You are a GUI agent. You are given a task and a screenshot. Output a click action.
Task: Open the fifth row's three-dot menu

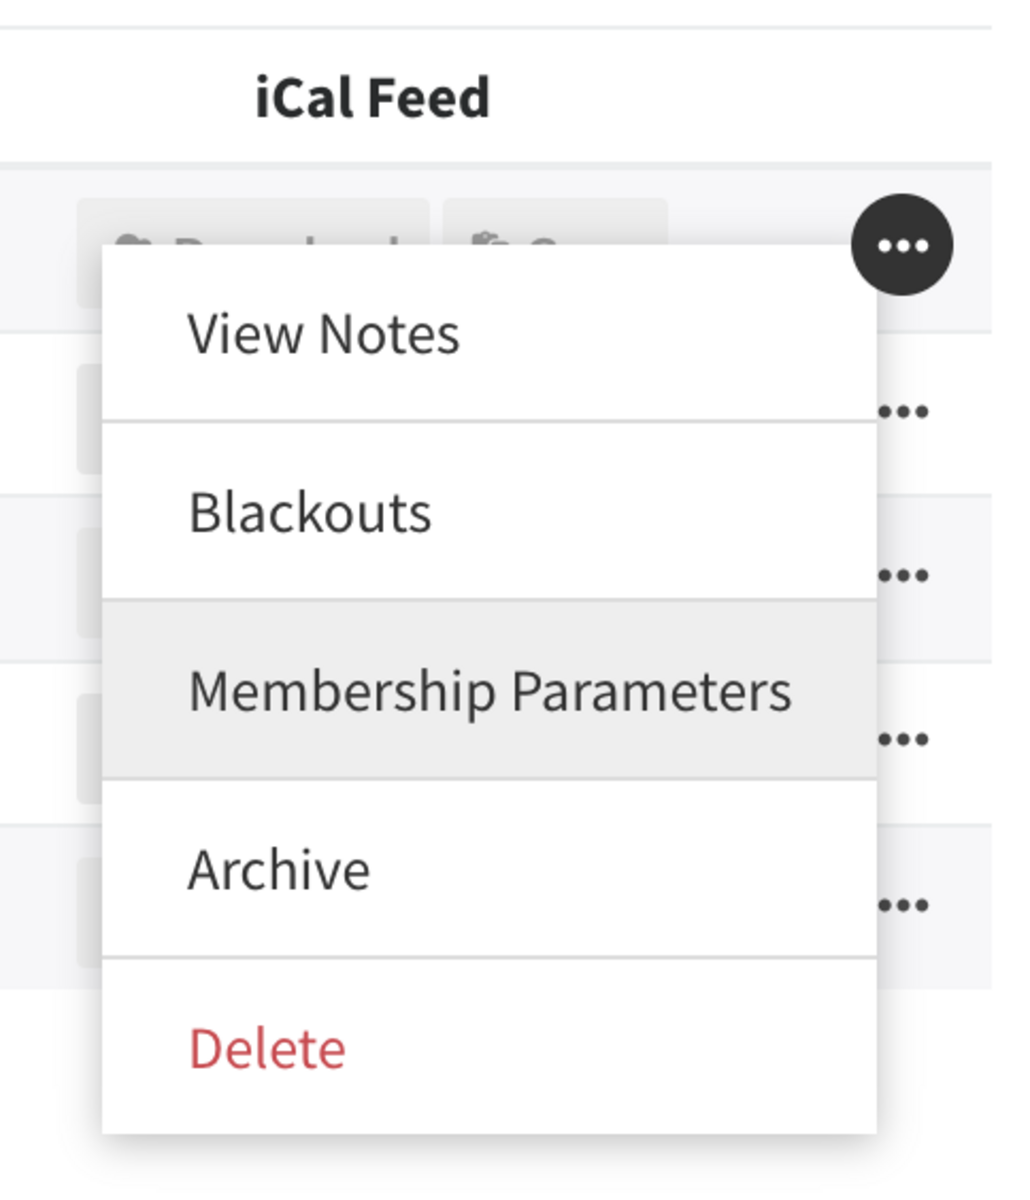click(x=902, y=905)
